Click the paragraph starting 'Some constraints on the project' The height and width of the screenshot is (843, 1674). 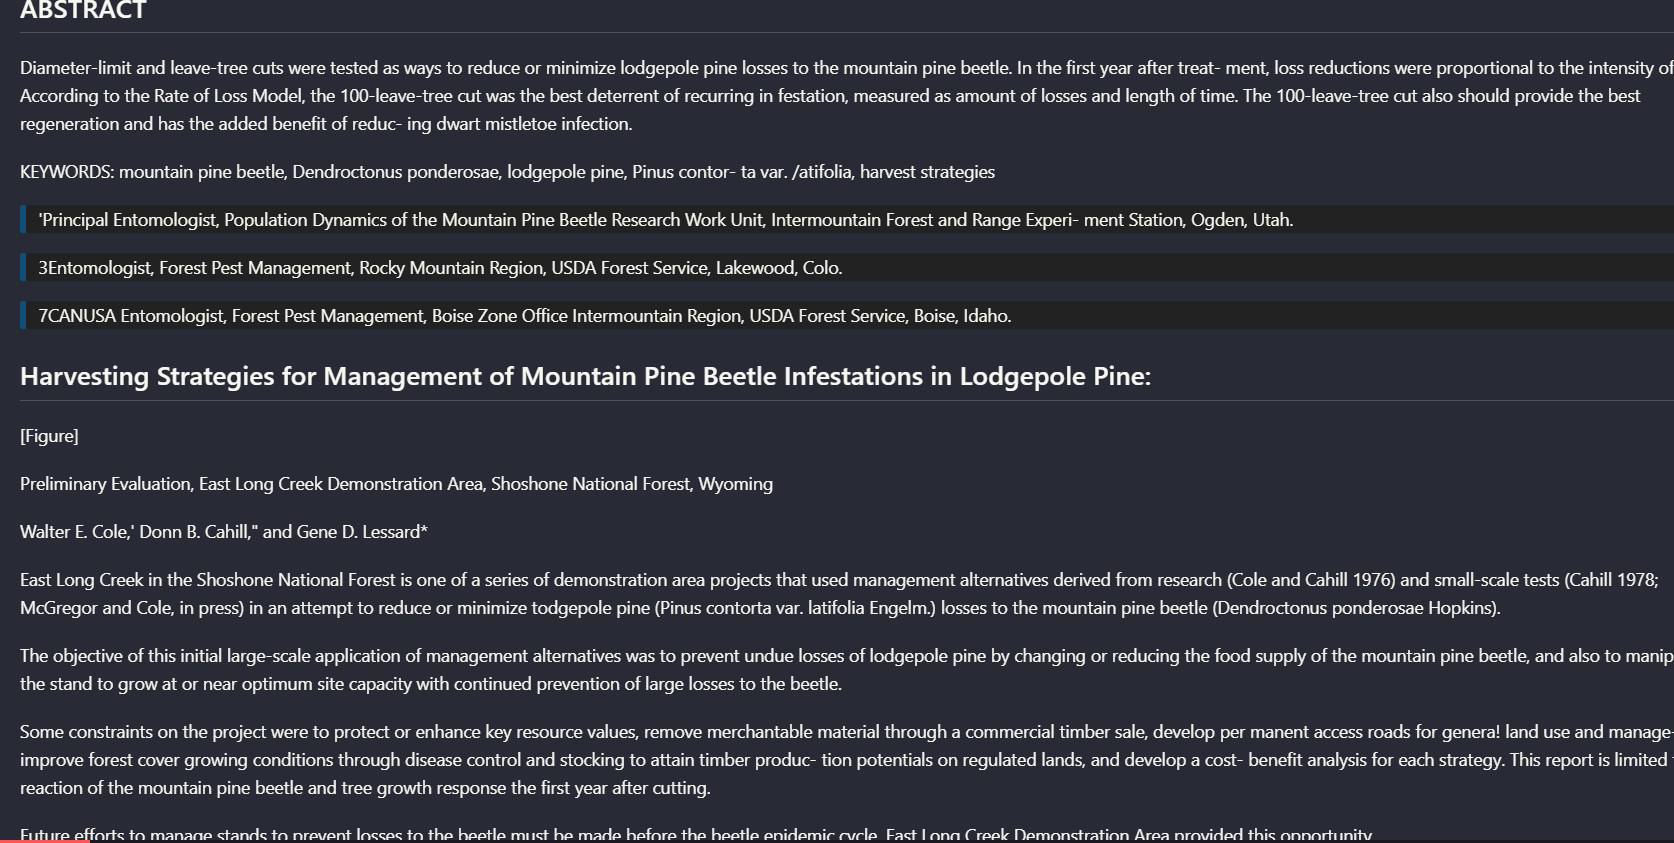847,760
